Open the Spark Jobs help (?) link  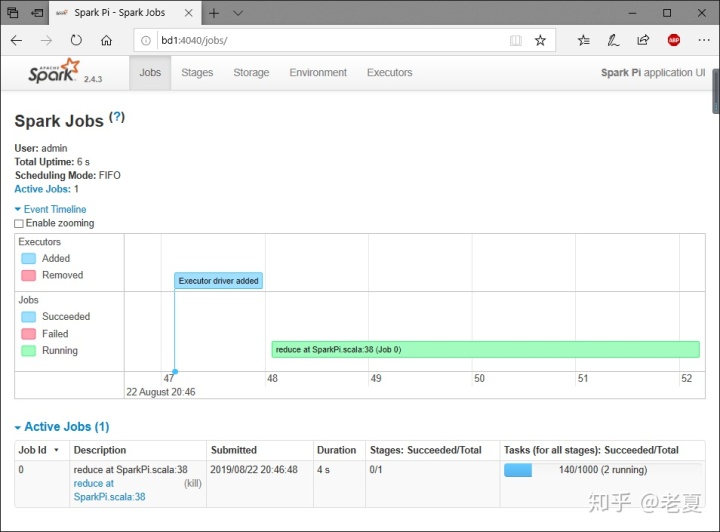click(x=117, y=117)
